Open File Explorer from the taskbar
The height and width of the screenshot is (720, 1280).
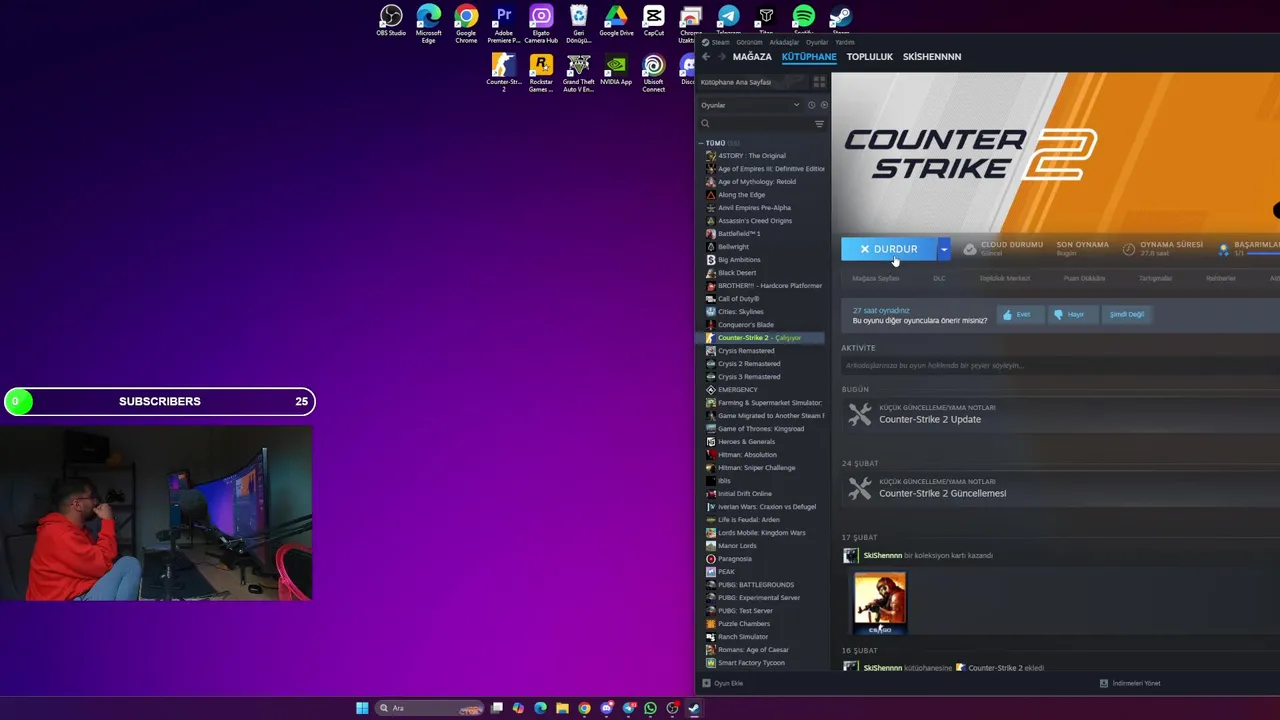pos(562,708)
